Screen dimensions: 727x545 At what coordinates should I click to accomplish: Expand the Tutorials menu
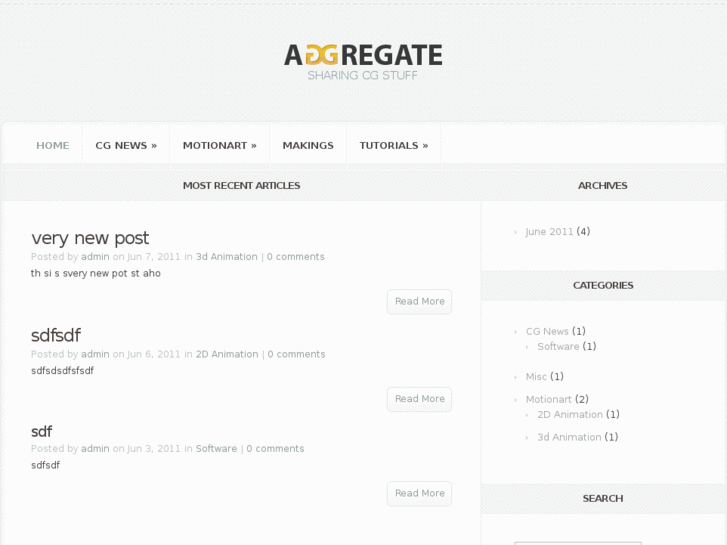point(394,146)
